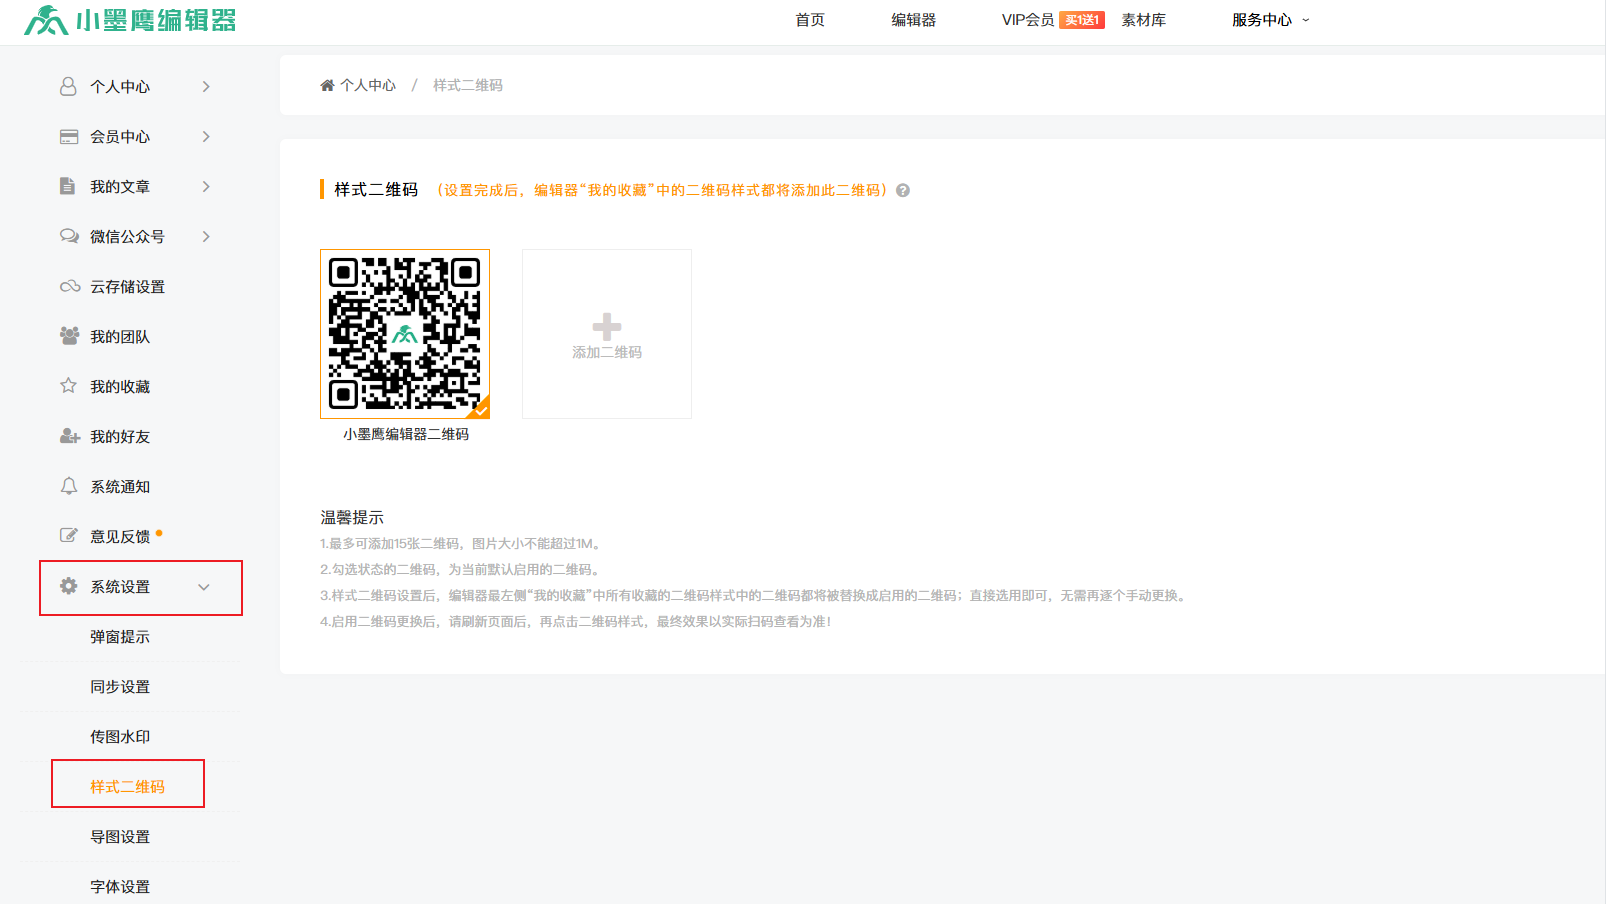Open 素材库 in top navigation
The height and width of the screenshot is (904, 1606).
(1144, 20)
